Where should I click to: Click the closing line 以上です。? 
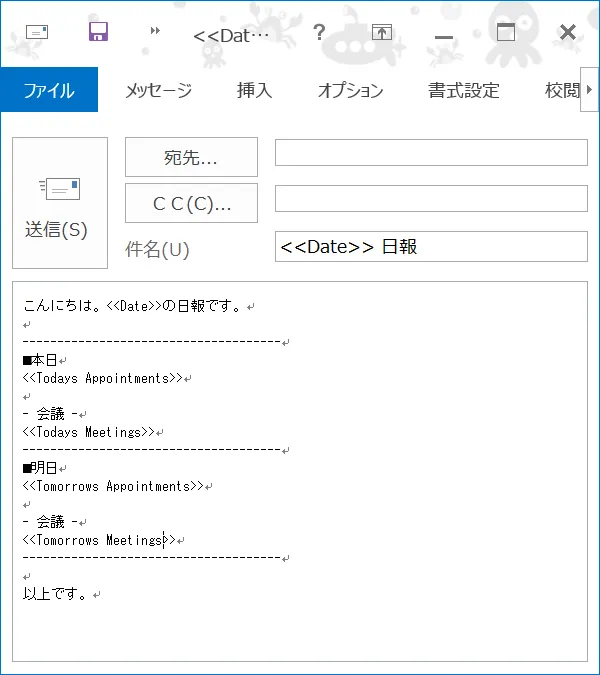coord(55,594)
